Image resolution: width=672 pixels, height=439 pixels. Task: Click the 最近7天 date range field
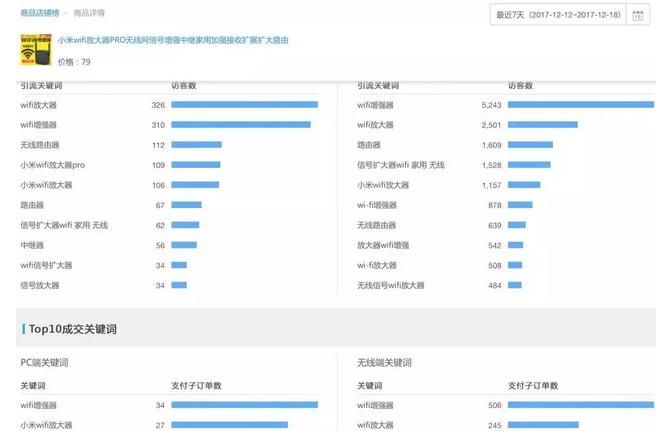click(558, 15)
